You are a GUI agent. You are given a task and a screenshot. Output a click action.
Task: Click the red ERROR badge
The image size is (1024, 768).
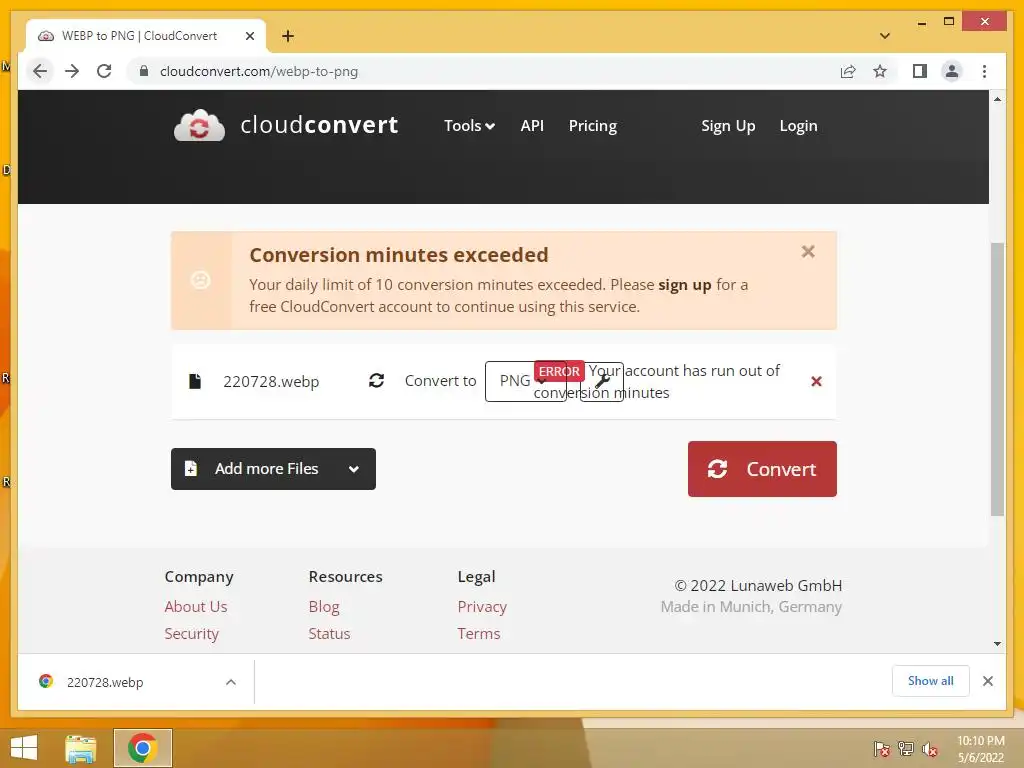559,371
